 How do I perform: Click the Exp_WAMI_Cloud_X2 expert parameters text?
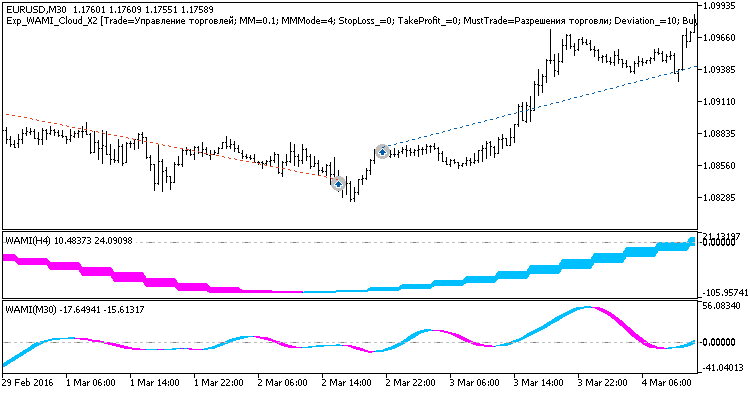click(x=351, y=21)
